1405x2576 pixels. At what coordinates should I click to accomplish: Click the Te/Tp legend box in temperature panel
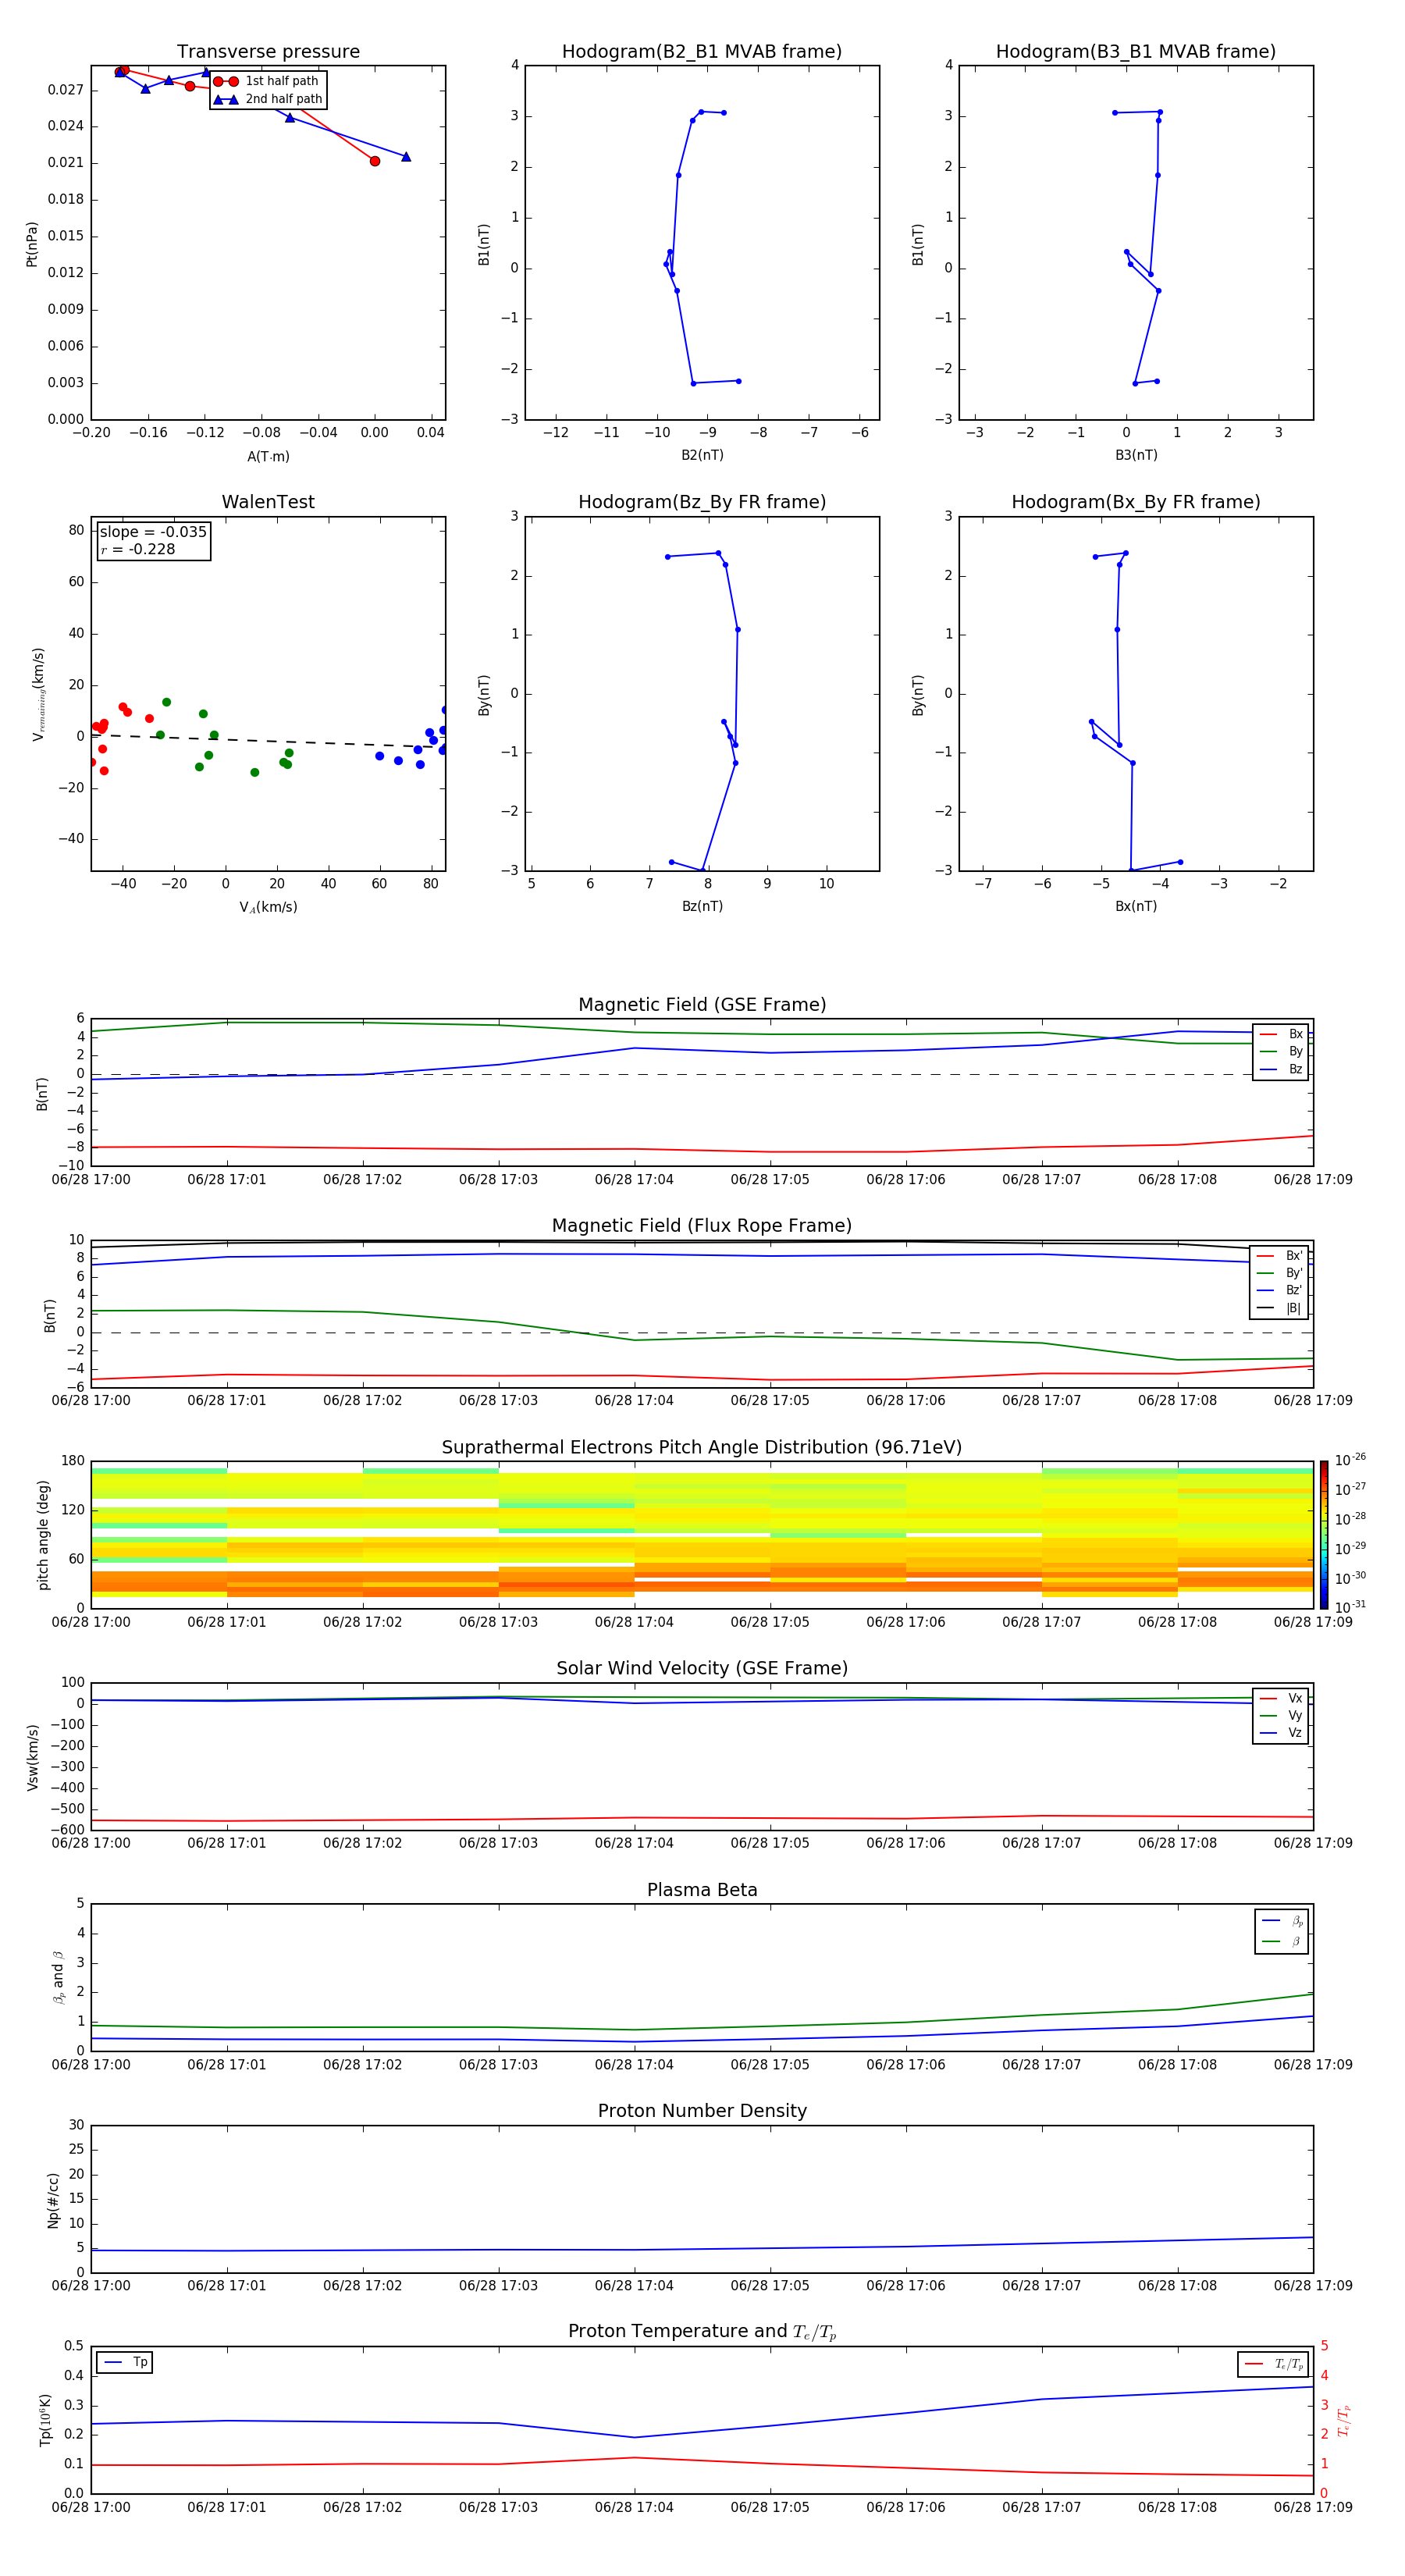coord(1273,2364)
